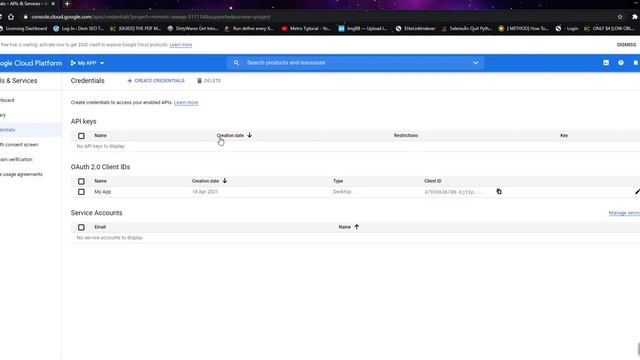This screenshot has height=360, width=640.
Task: Click the Key column header
Action: click(x=564, y=136)
